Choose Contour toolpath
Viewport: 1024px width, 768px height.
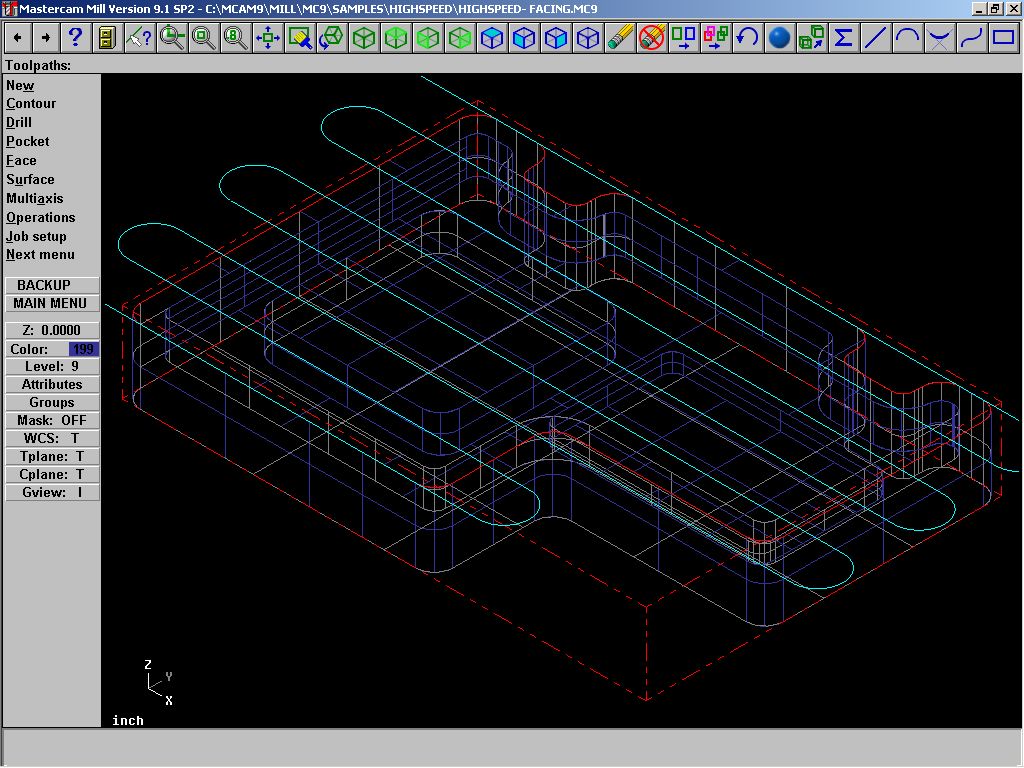pyautogui.click(x=31, y=104)
